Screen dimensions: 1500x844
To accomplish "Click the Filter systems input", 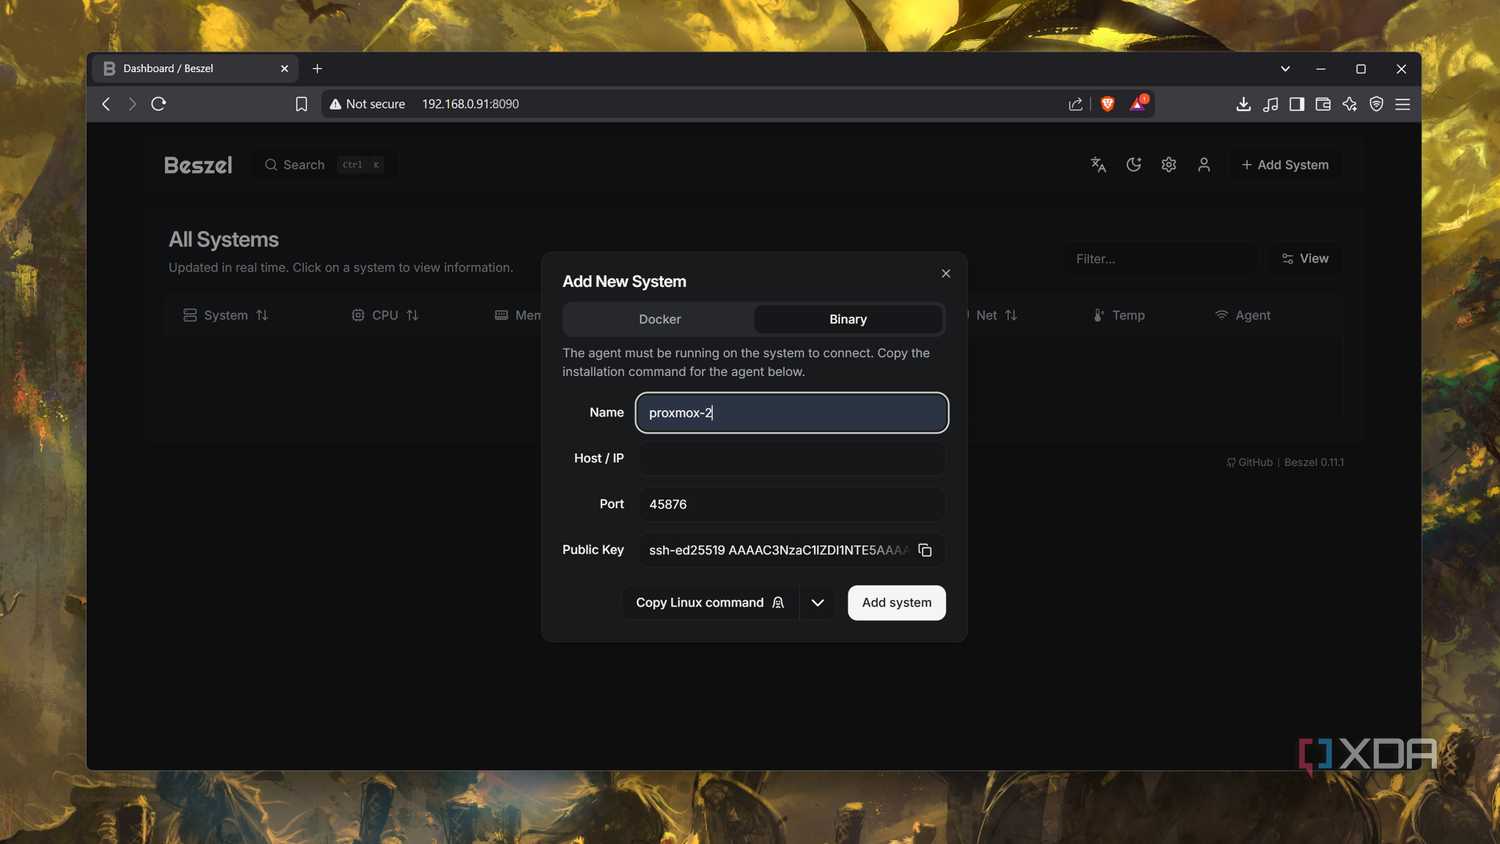I will (x=1161, y=259).
